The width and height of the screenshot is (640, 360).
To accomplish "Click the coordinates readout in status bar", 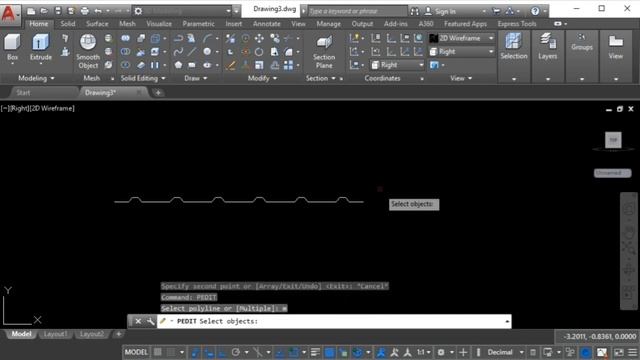I will (600, 336).
